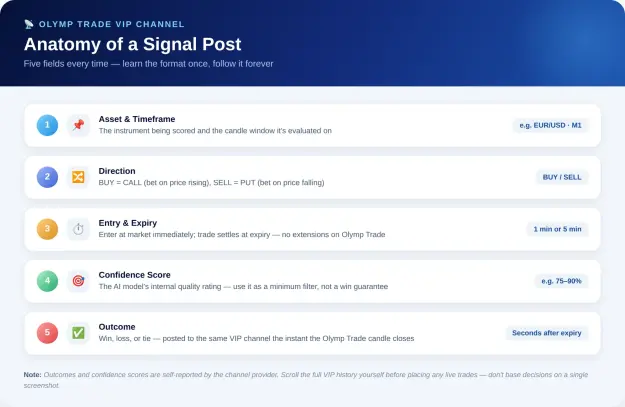625x407 pixels.
Task: Click the shuffle arrows icon beside Direction
Action: [78, 177]
